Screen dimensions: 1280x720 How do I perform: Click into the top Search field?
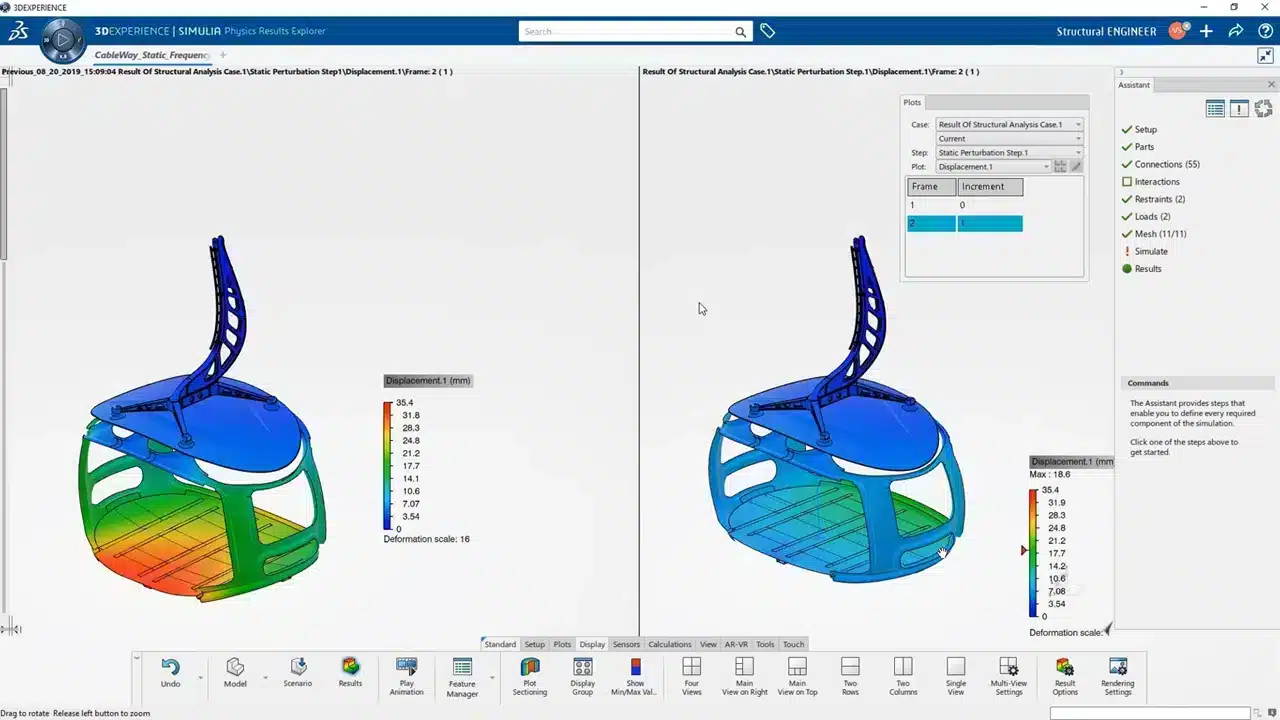click(x=626, y=32)
